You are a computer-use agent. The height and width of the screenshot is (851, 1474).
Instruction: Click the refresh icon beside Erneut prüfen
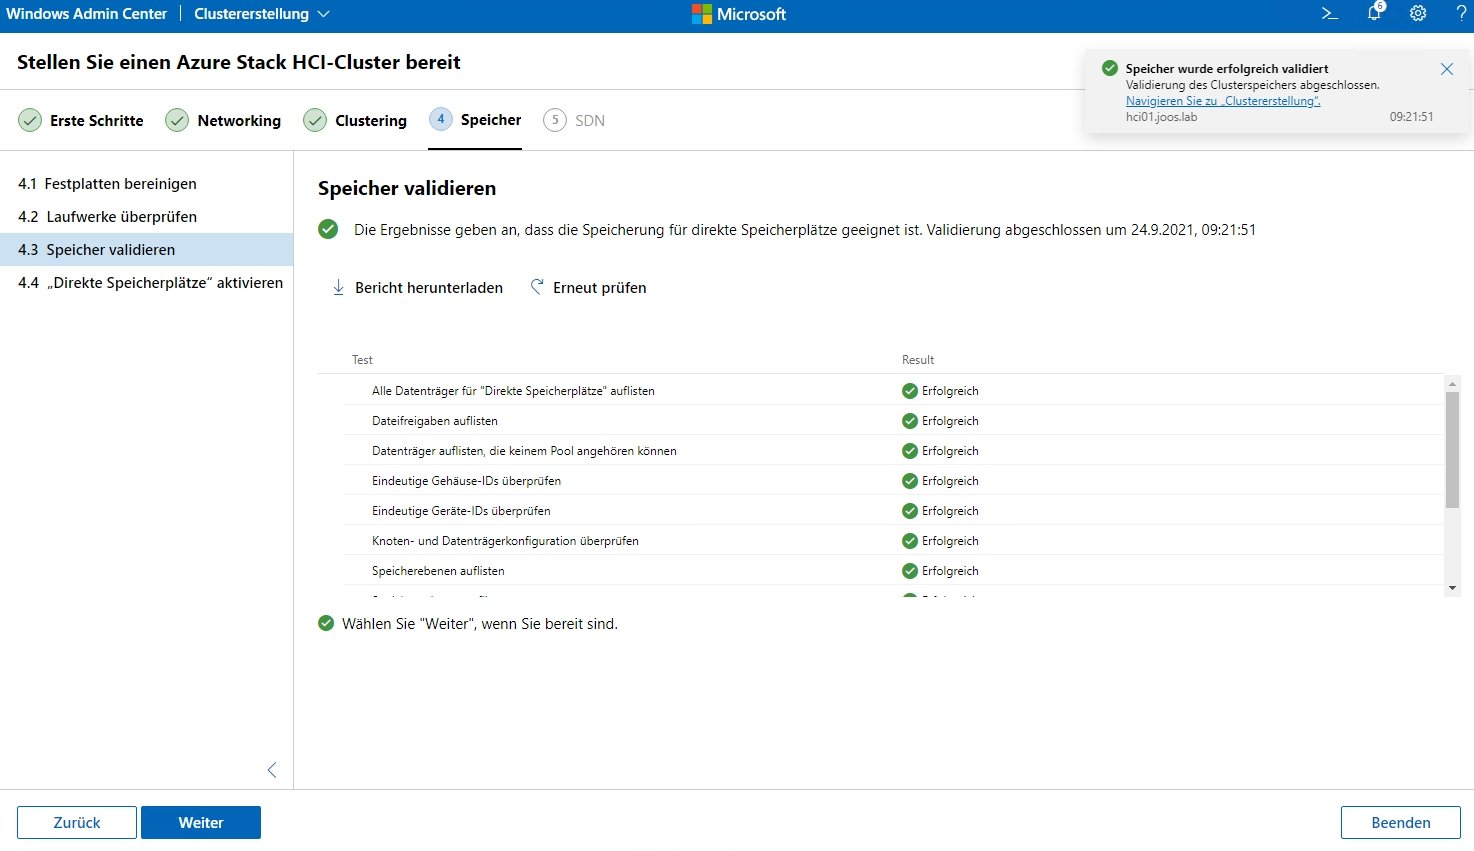pyautogui.click(x=536, y=286)
